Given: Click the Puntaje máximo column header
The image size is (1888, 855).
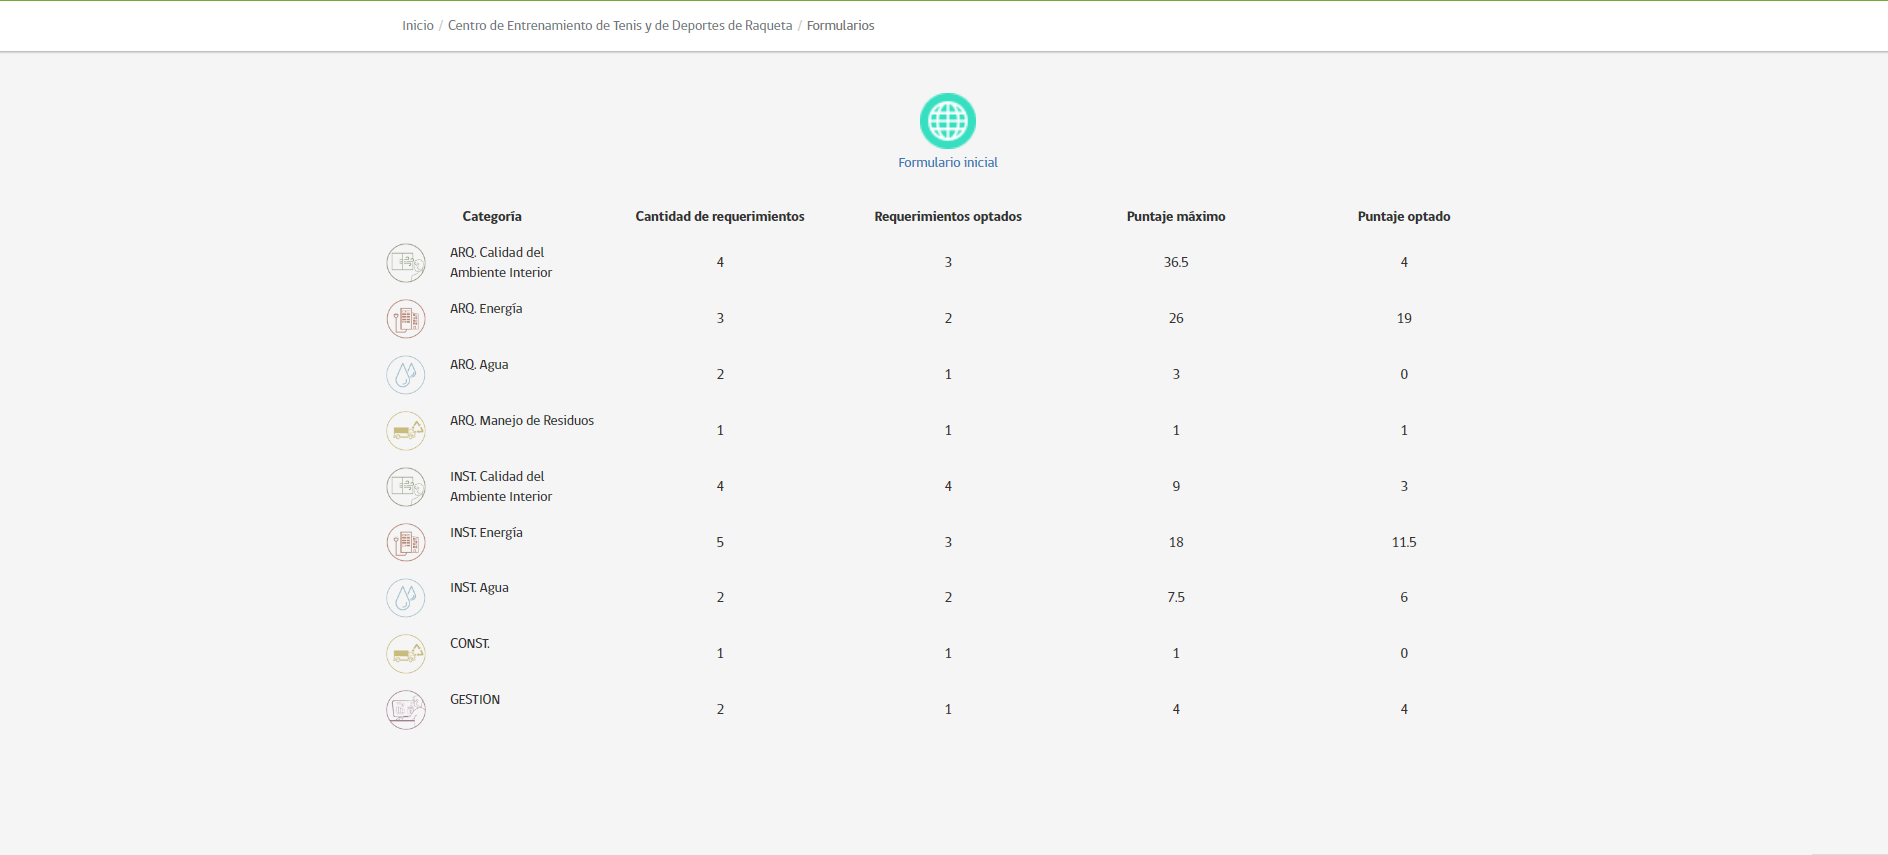Looking at the screenshot, I should click(1176, 216).
